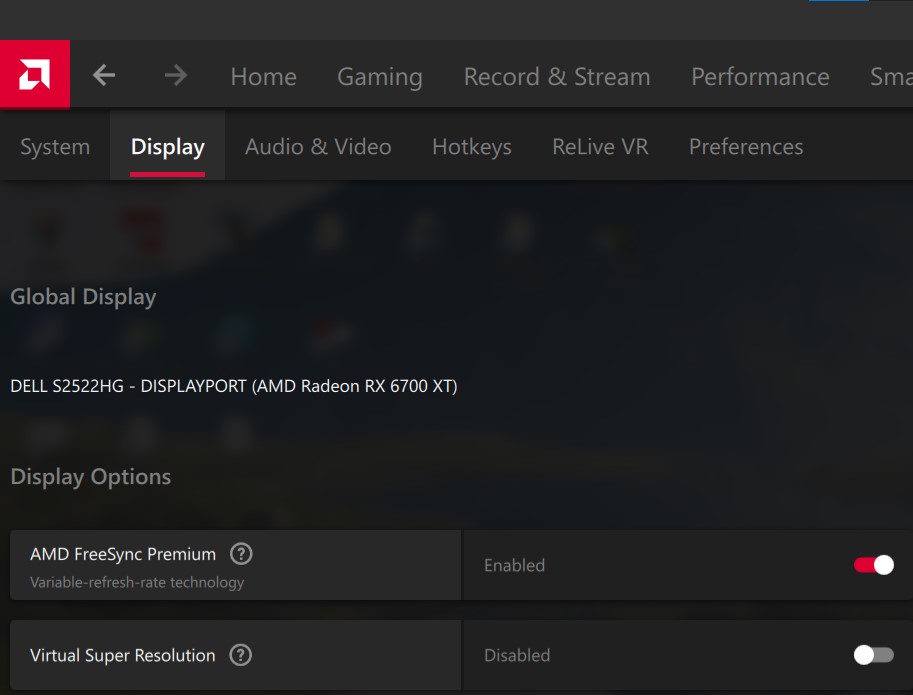913x695 pixels.
Task: Switch to the Audio & Video sub-tab
Action: 318,147
